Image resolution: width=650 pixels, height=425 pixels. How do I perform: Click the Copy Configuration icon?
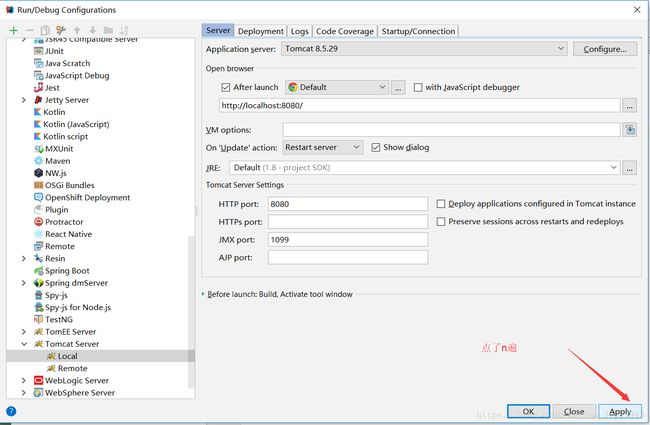point(45,30)
